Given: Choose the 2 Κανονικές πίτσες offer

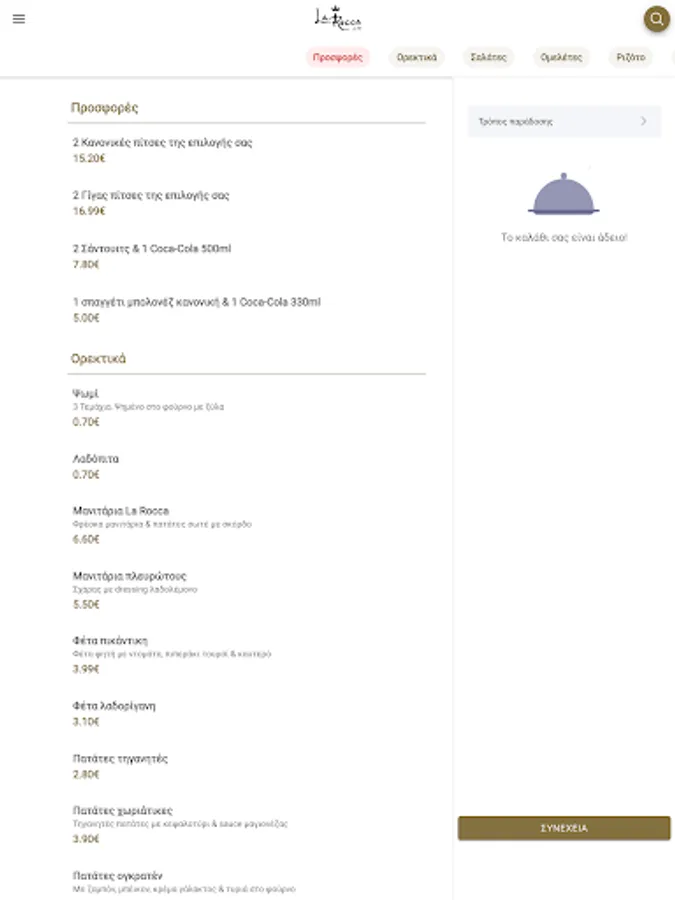Looking at the screenshot, I should pos(163,150).
